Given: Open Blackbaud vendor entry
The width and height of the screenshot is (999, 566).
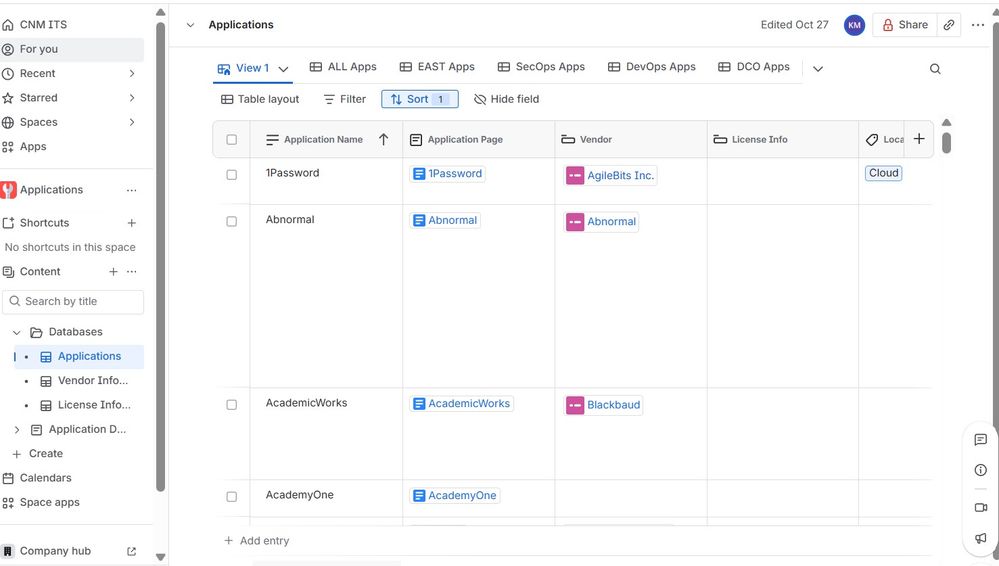Looking at the screenshot, I should click(x=603, y=405).
